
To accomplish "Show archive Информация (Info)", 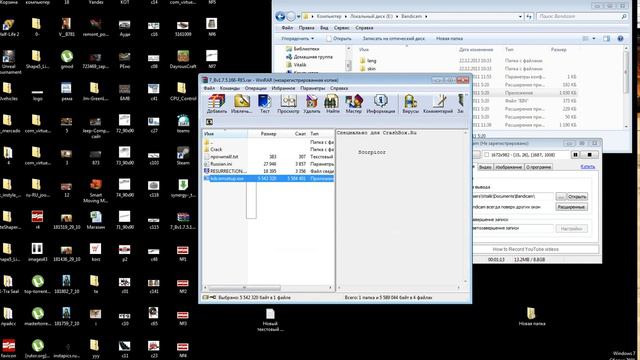I will click(380, 104).
